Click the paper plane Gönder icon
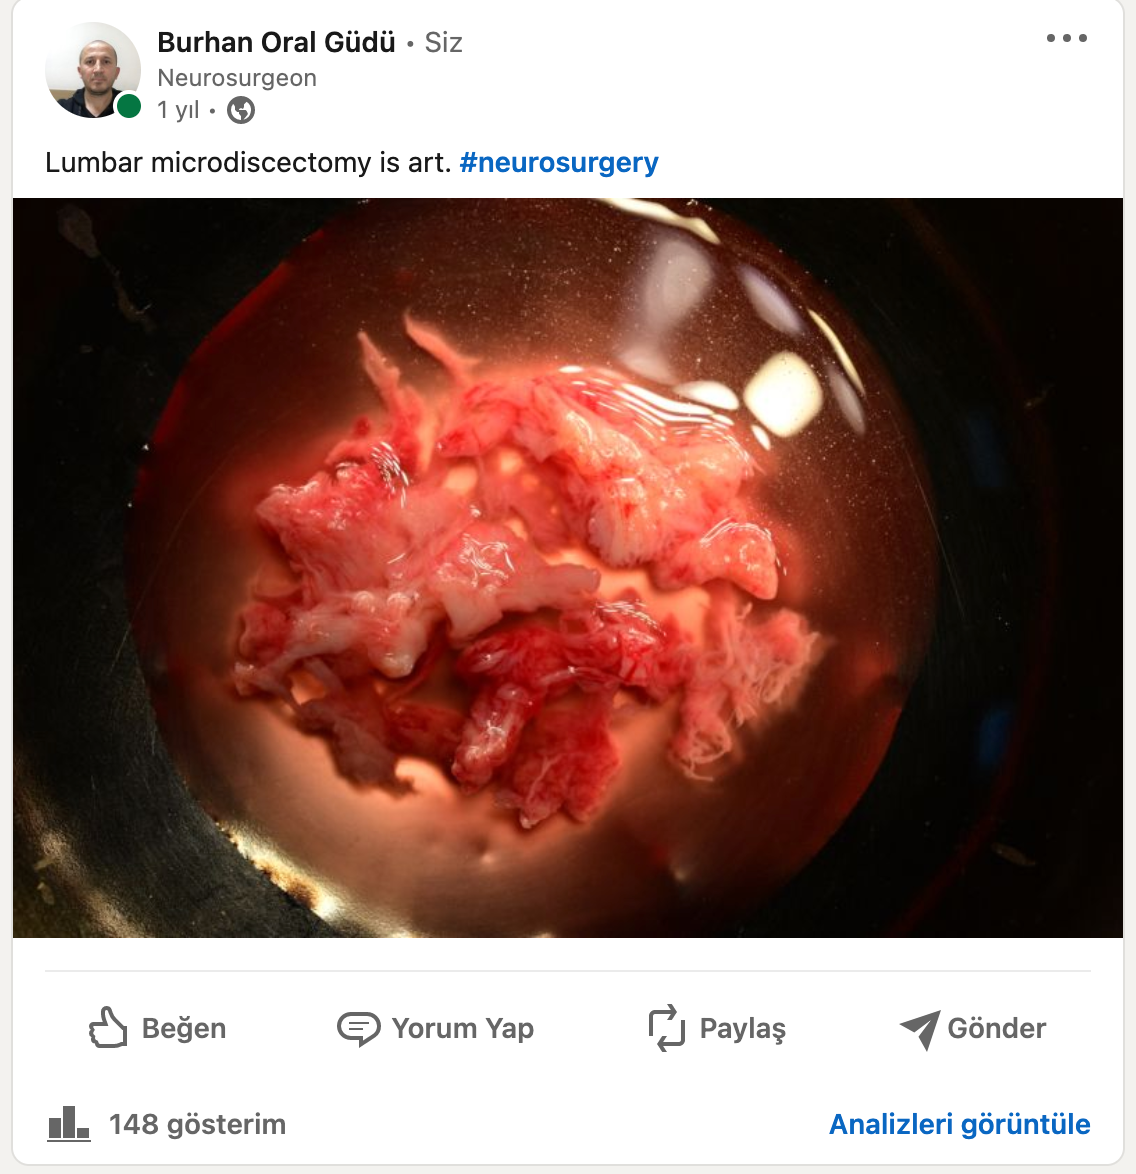 [x=920, y=1029]
